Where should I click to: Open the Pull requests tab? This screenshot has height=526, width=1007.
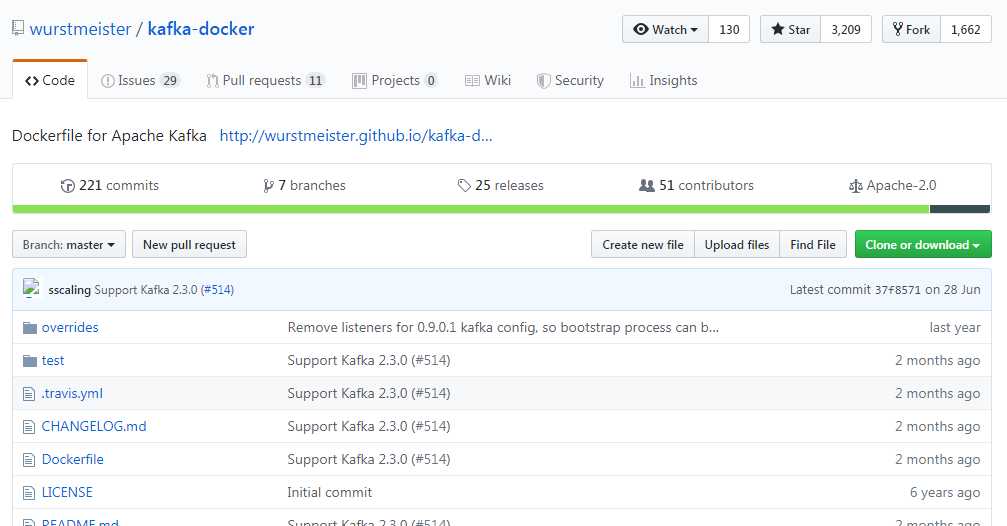point(265,80)
